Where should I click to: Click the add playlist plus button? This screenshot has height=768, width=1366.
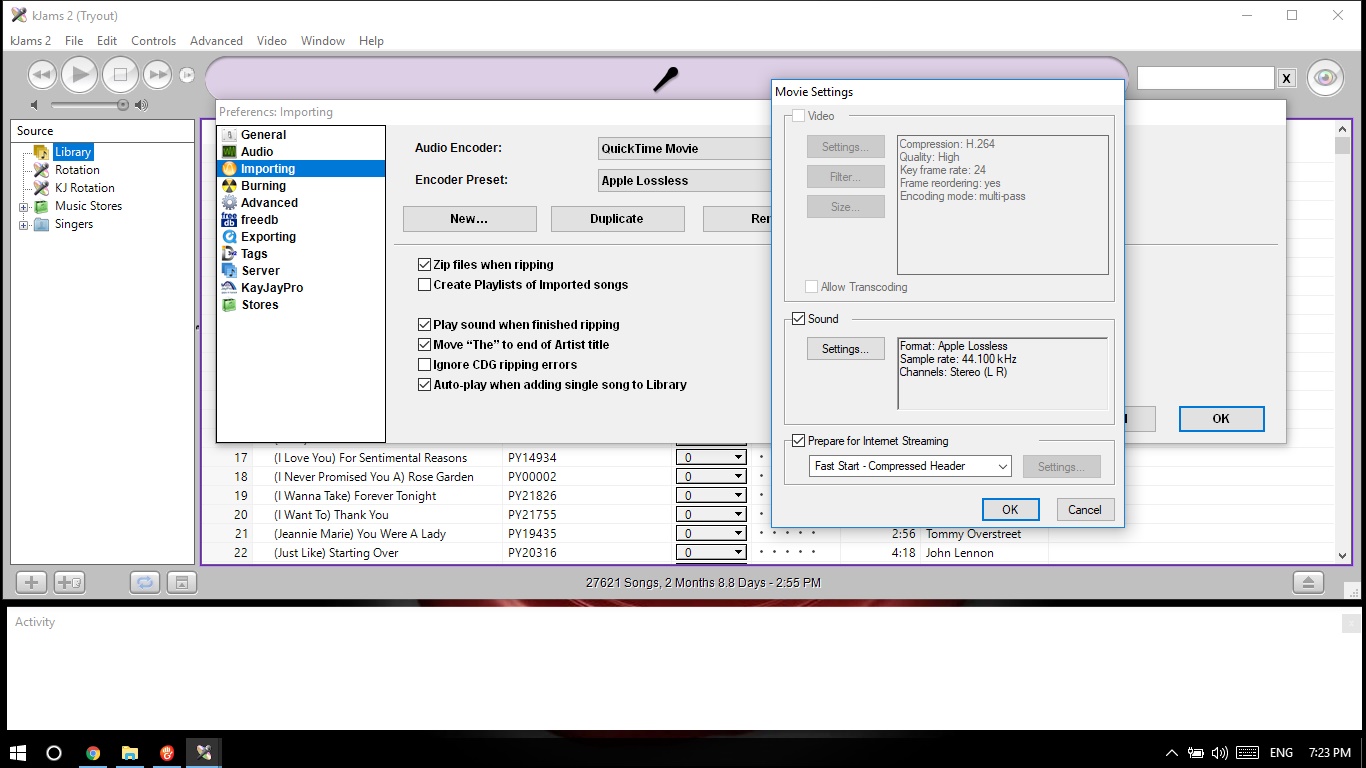(31, 582)
